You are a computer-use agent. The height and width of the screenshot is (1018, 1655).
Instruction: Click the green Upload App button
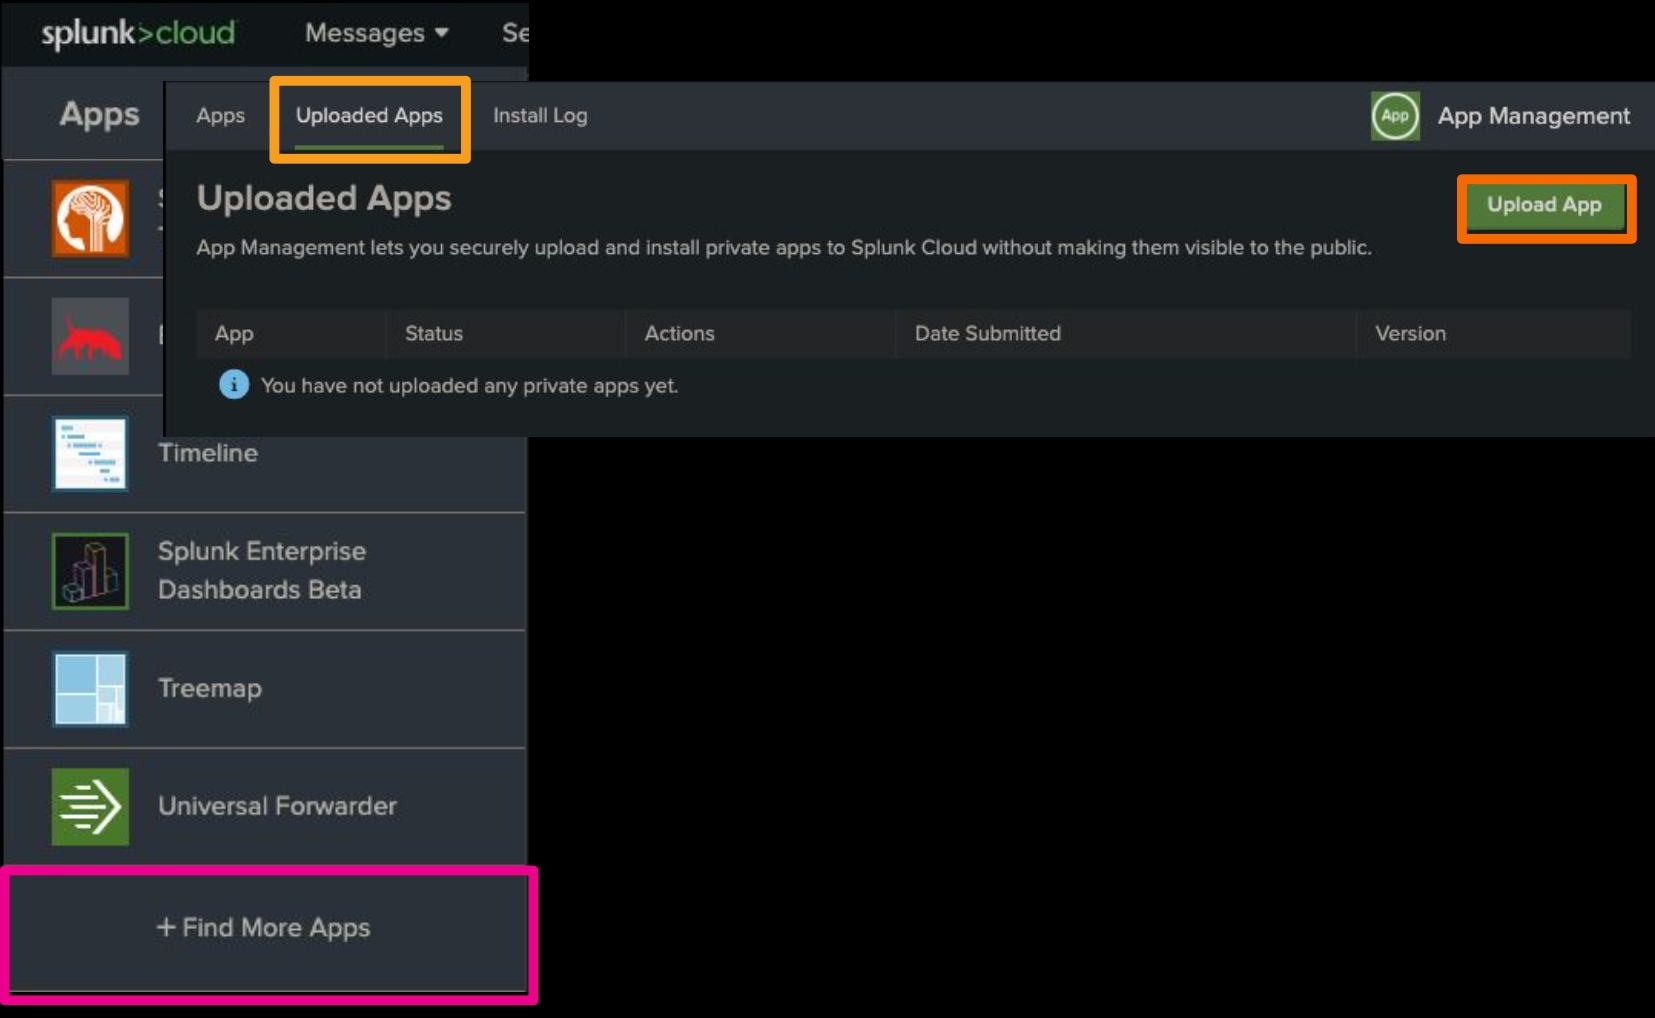point(1544,205)
